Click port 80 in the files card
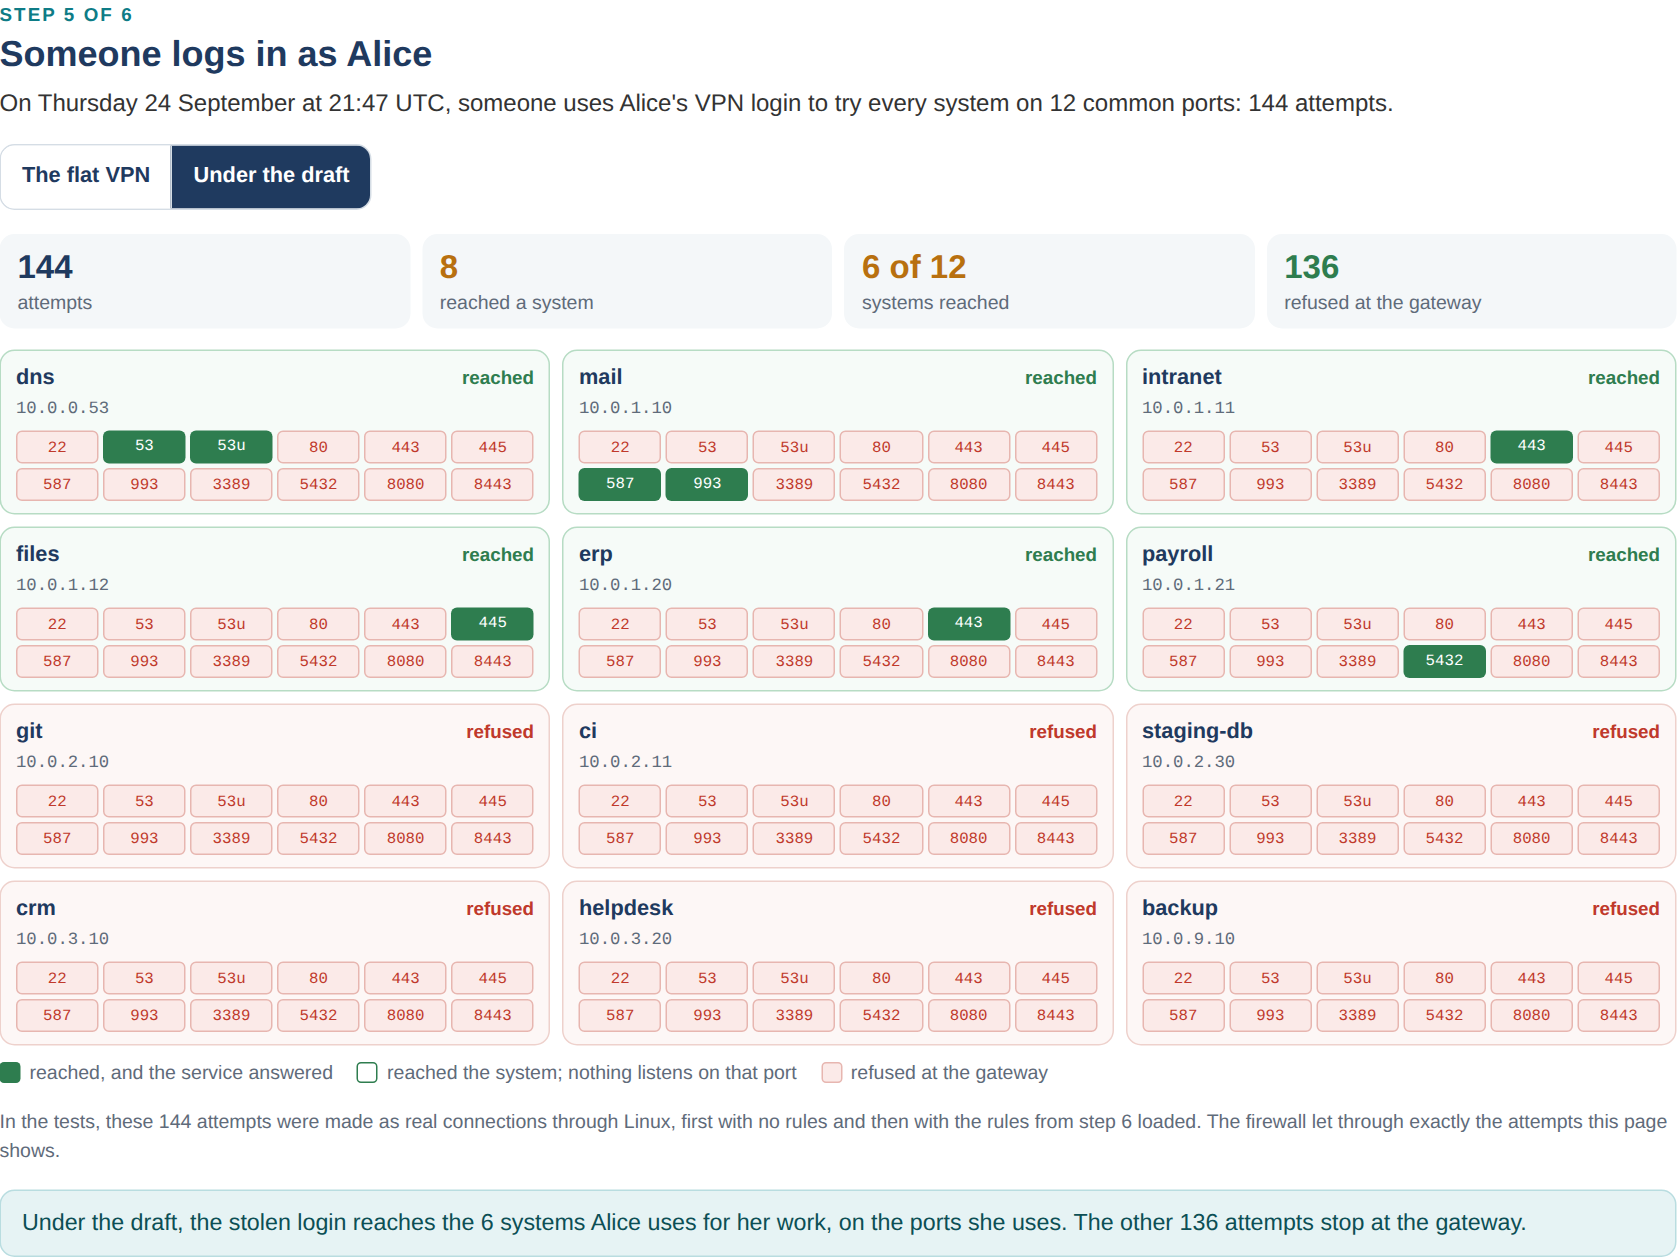This screenshot has height=1257, width=1677. click(x=318, y=624)
